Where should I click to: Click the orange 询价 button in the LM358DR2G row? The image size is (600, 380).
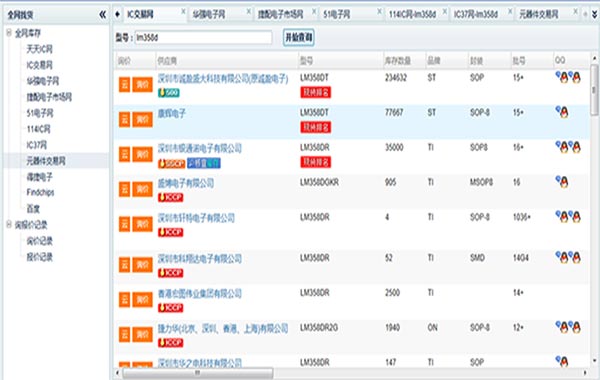(x=142, y=335)
